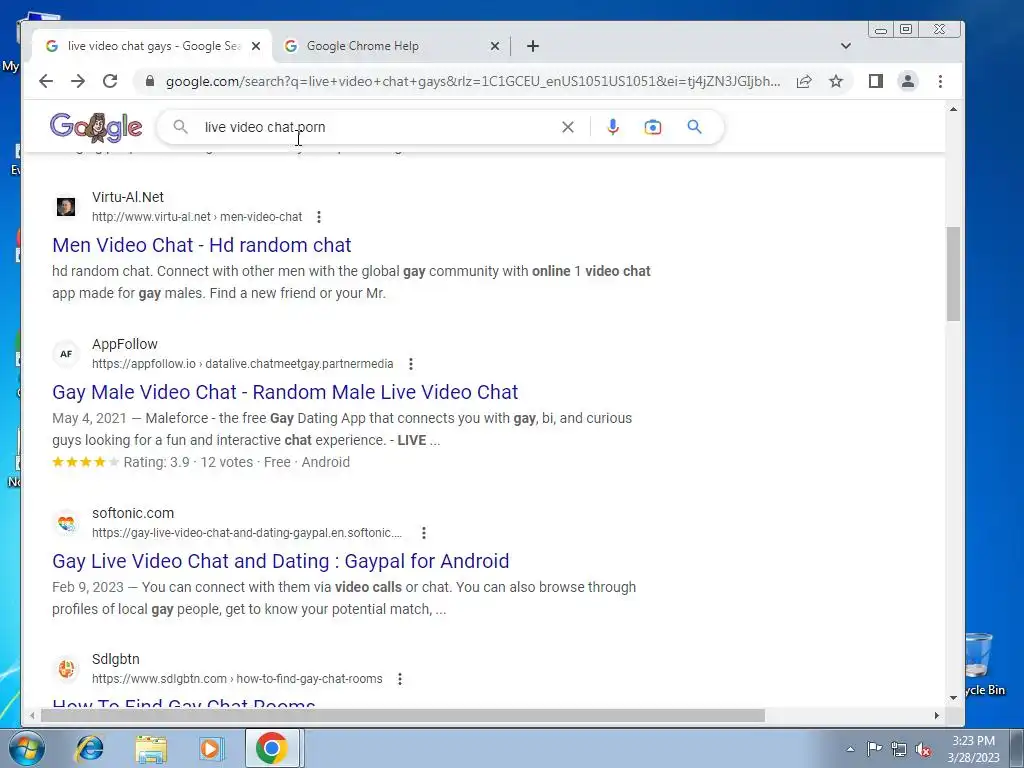Focus the Chrome address bar URL
This screenshot has width=1024, height=768.
tap(473, 81)
